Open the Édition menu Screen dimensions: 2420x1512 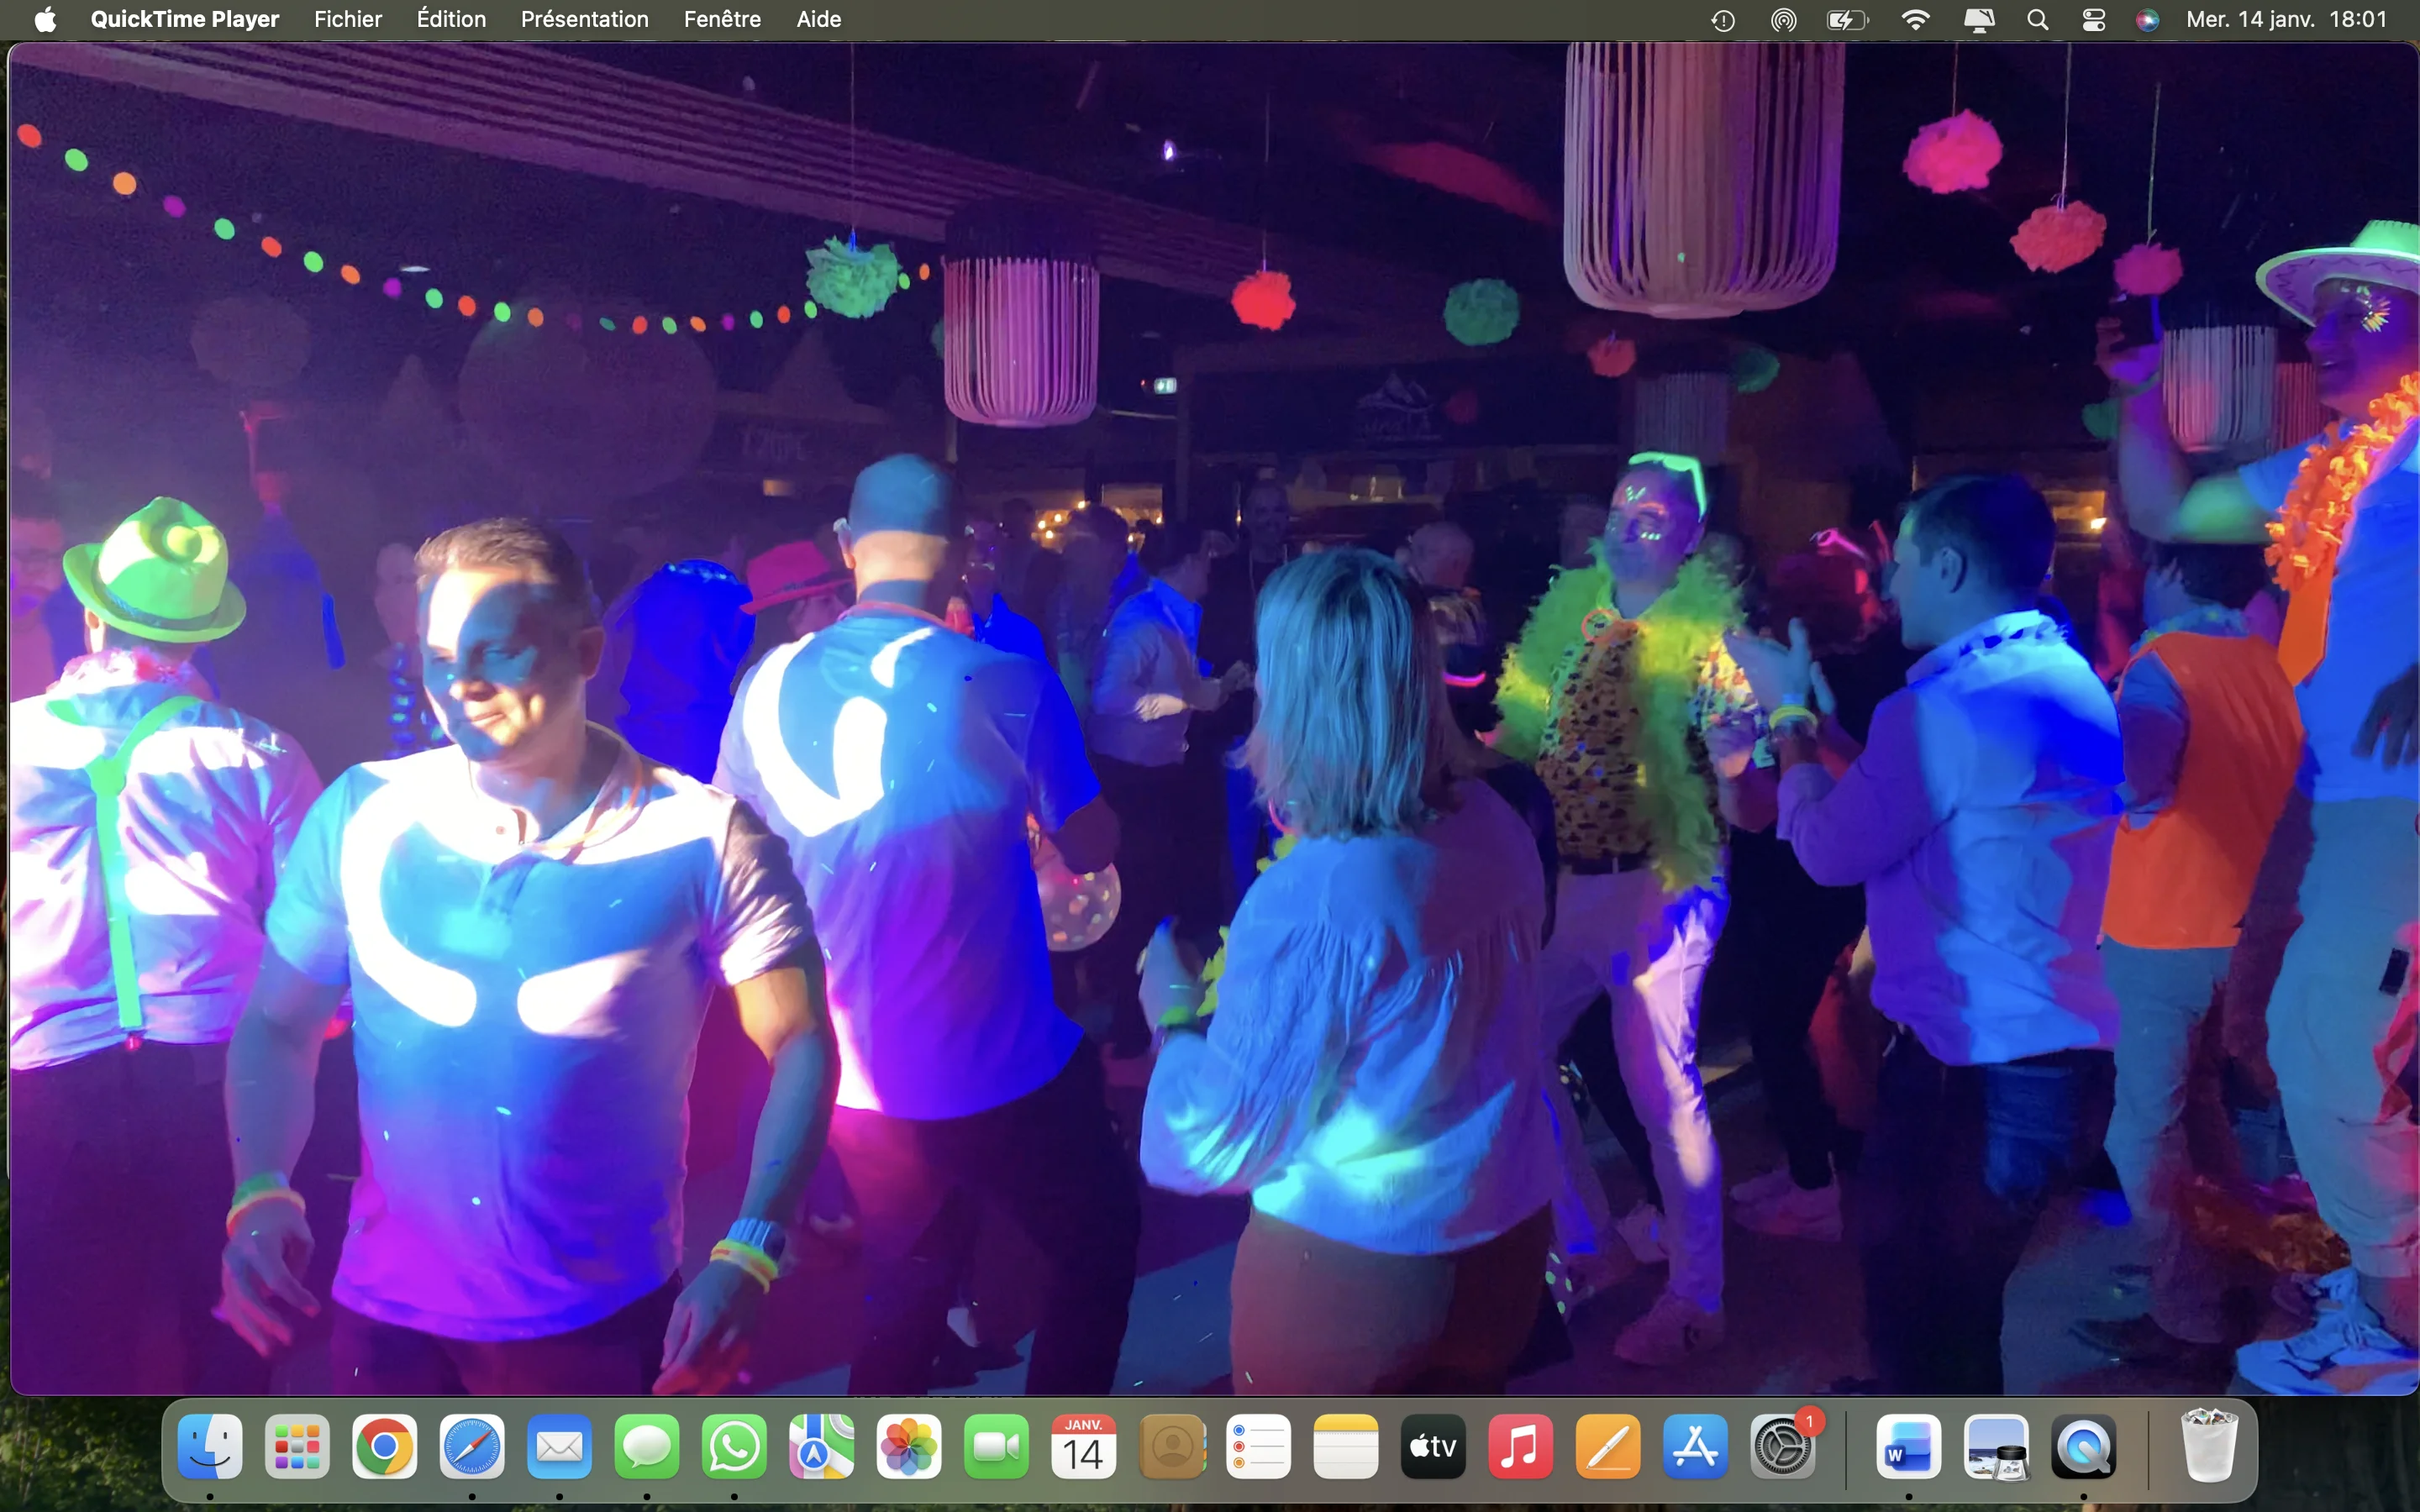pos(451,19)
